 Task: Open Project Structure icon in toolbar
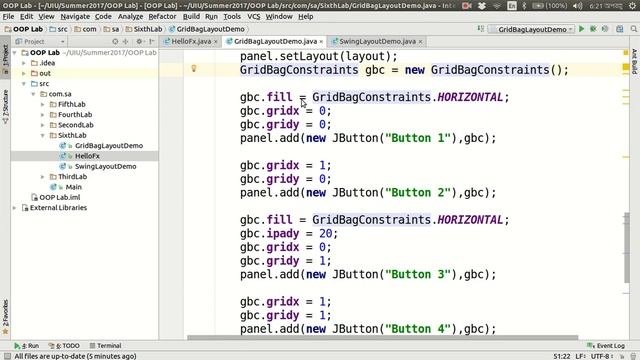tap(620, 29)
